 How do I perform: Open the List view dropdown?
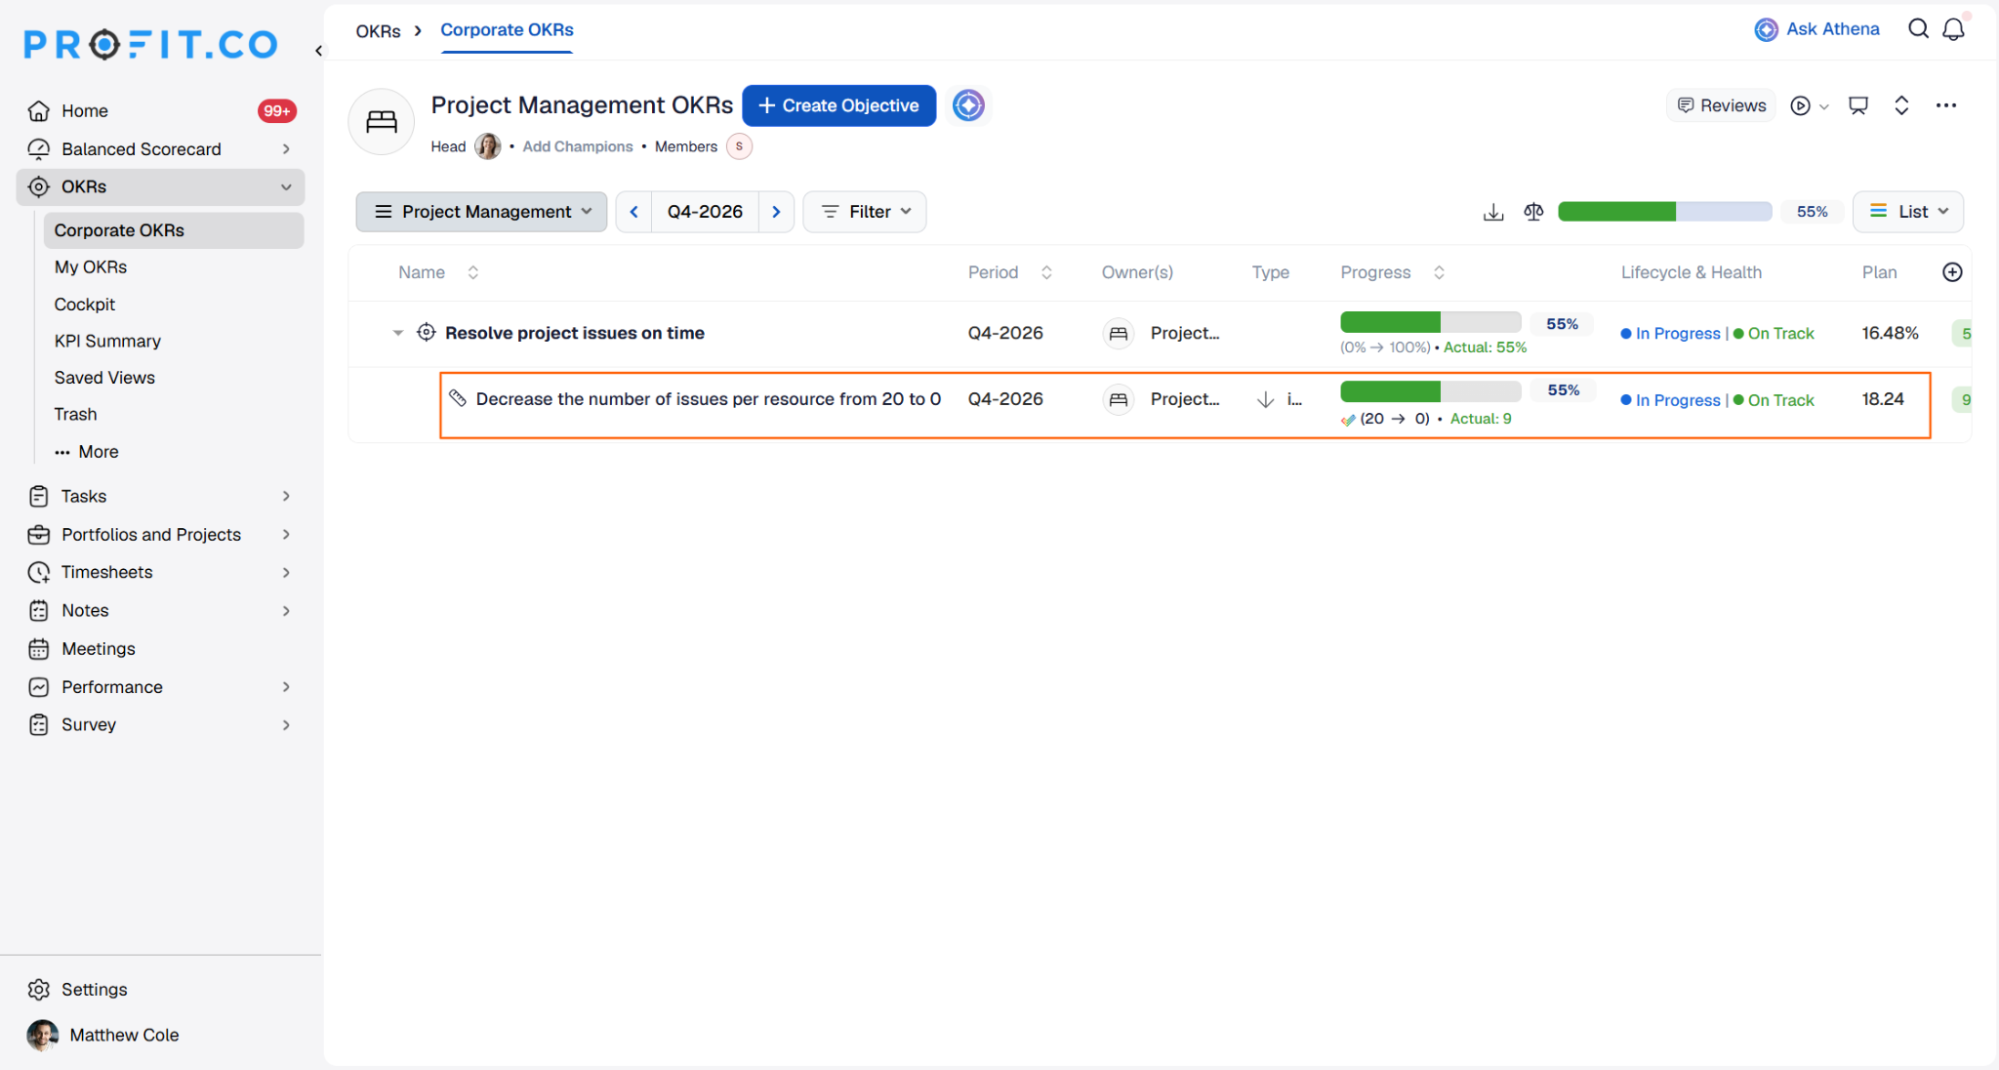(1908, 212)
